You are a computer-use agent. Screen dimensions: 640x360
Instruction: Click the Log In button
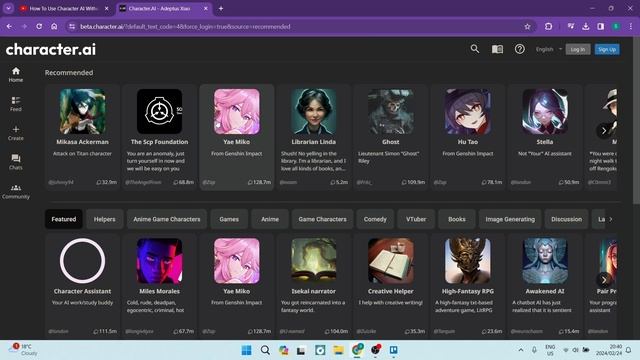click(578, 49)
